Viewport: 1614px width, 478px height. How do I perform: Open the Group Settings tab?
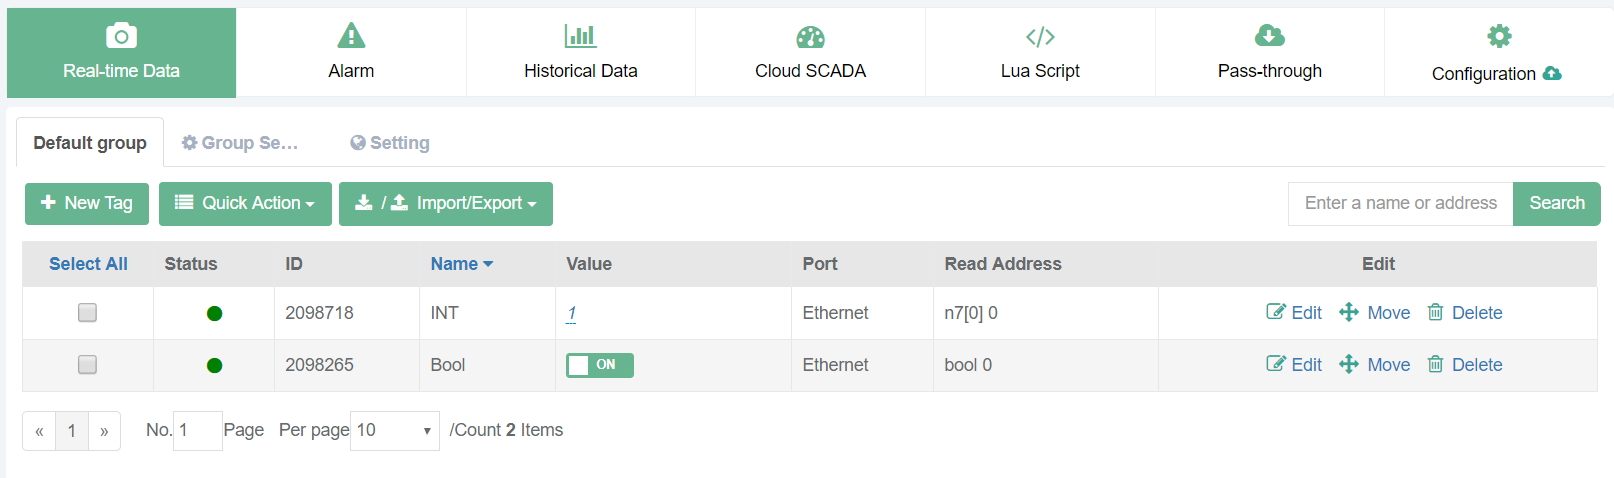(240, 143)
